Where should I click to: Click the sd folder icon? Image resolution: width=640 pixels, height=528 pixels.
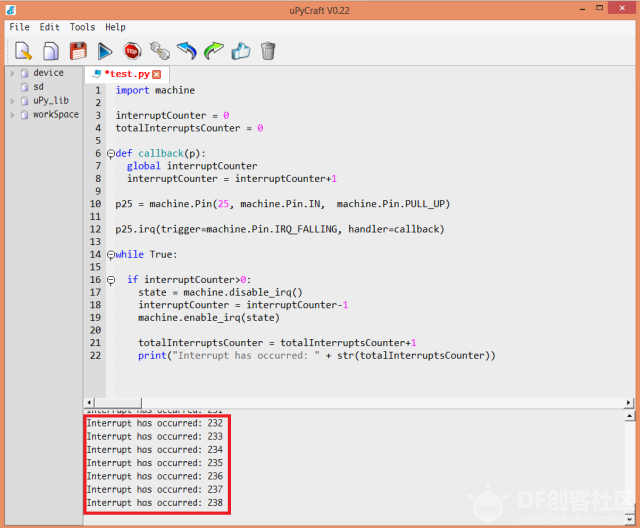tap(25, 87)
